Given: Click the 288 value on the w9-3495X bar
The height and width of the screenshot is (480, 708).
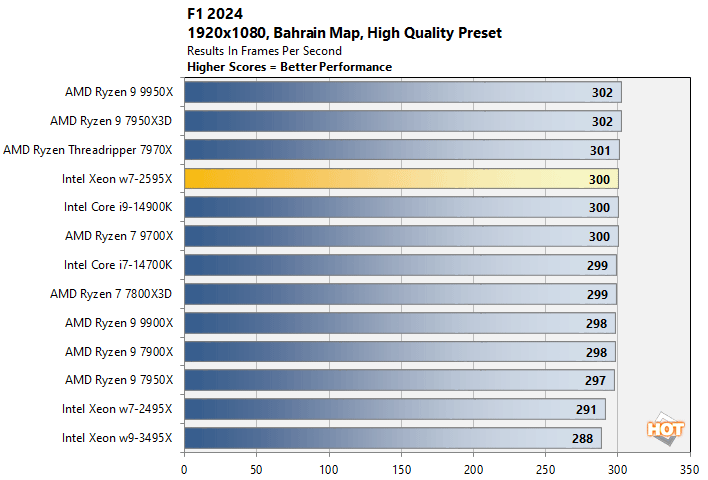Looking at the screenshot, I should (582, 438).
